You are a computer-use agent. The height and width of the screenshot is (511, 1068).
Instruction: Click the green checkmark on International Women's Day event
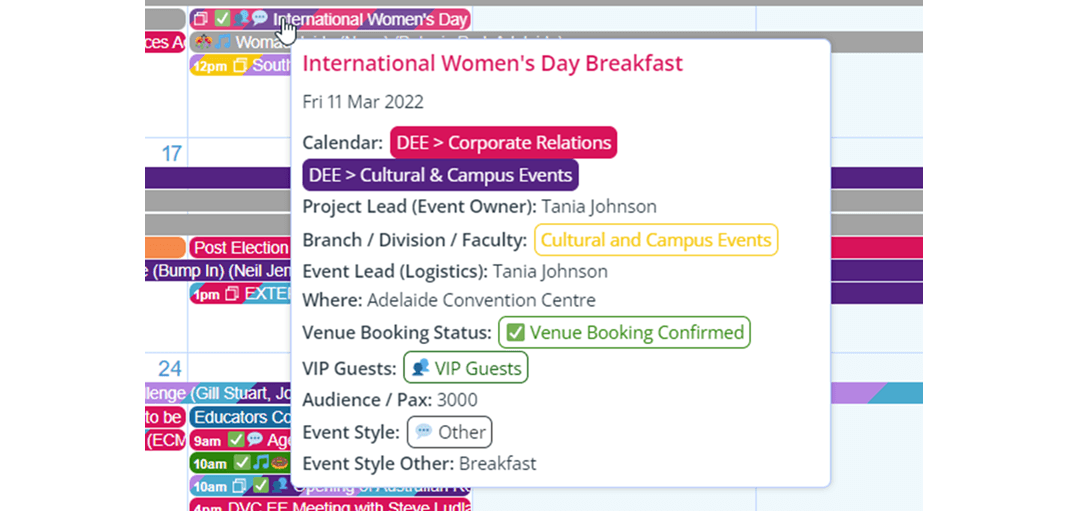(x=222, y=19)
